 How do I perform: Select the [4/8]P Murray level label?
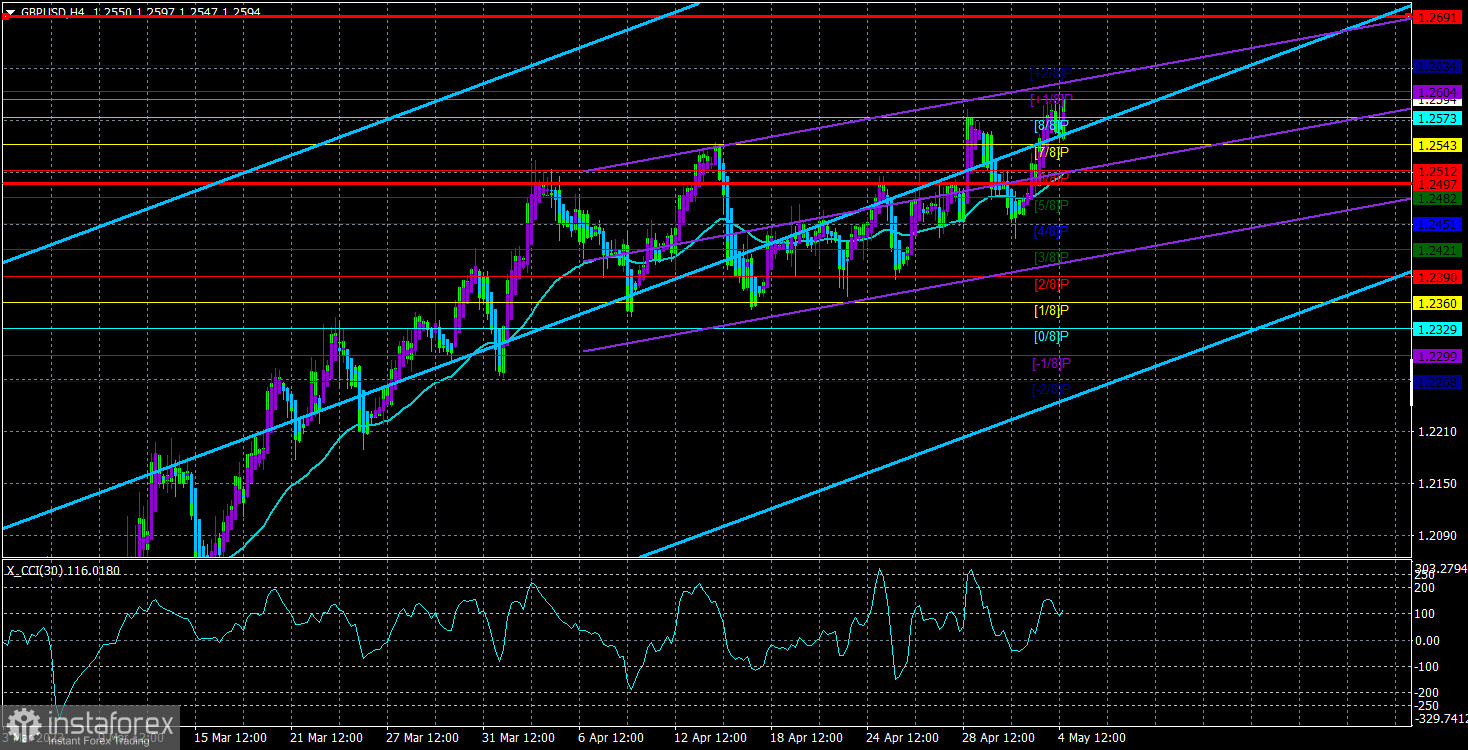pyautogui.click(x=1050, y=232)
